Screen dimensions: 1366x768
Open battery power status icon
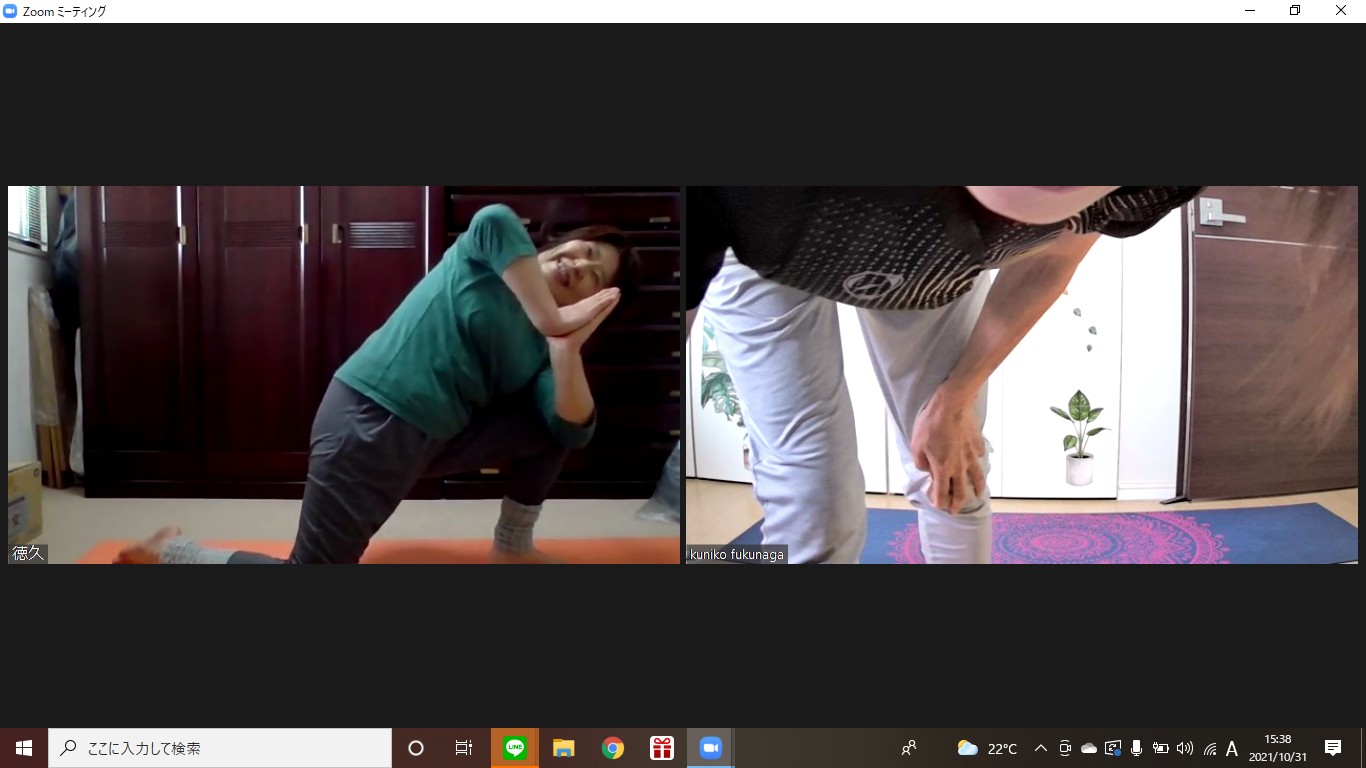point(1161,748)
